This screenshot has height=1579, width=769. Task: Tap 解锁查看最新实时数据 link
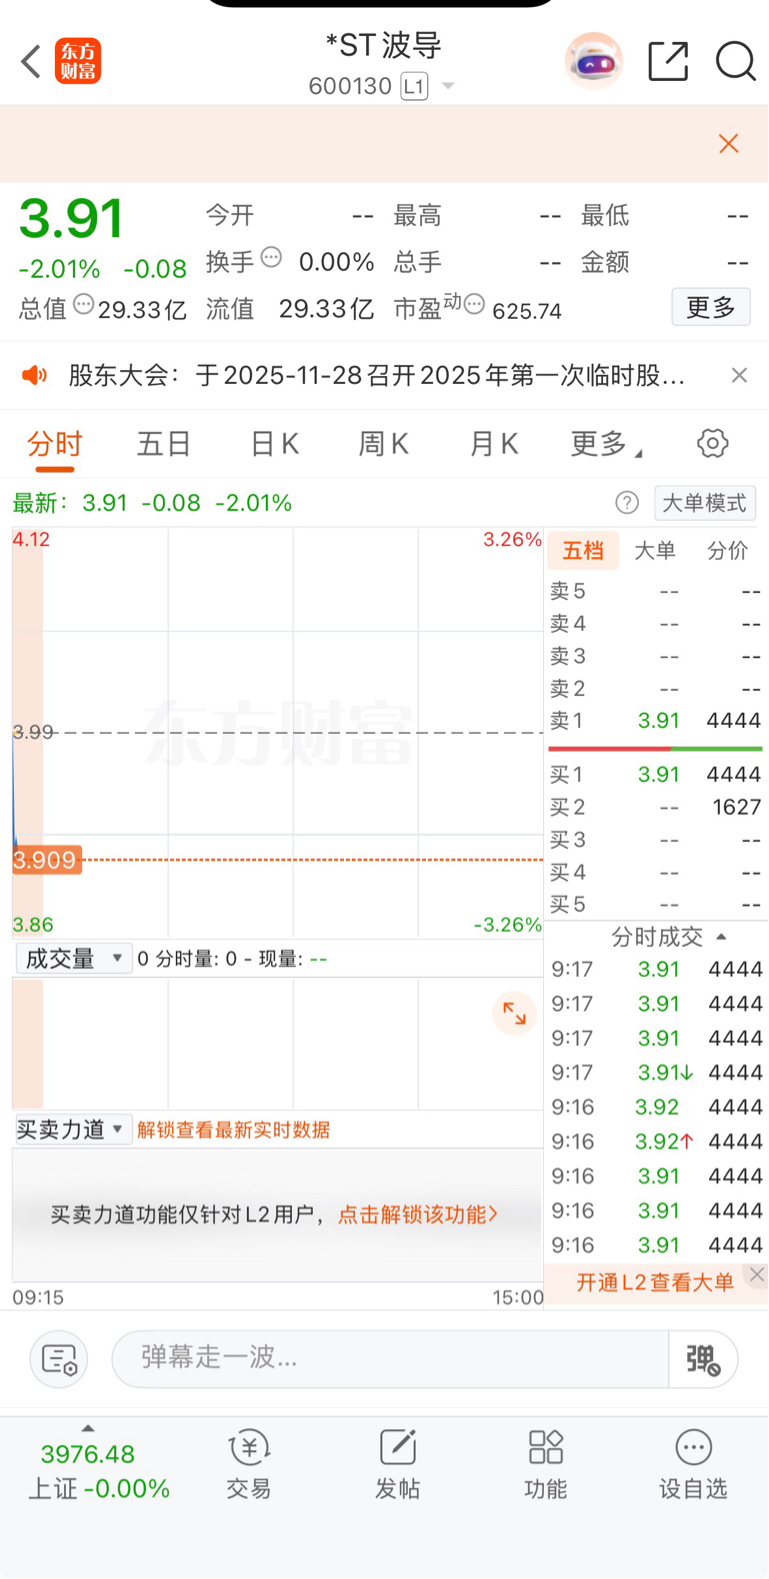point(234,1129)
